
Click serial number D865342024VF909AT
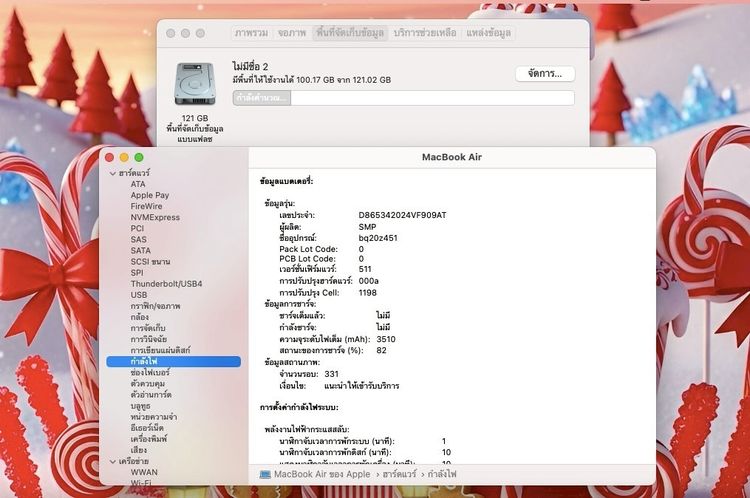[402, 215]
